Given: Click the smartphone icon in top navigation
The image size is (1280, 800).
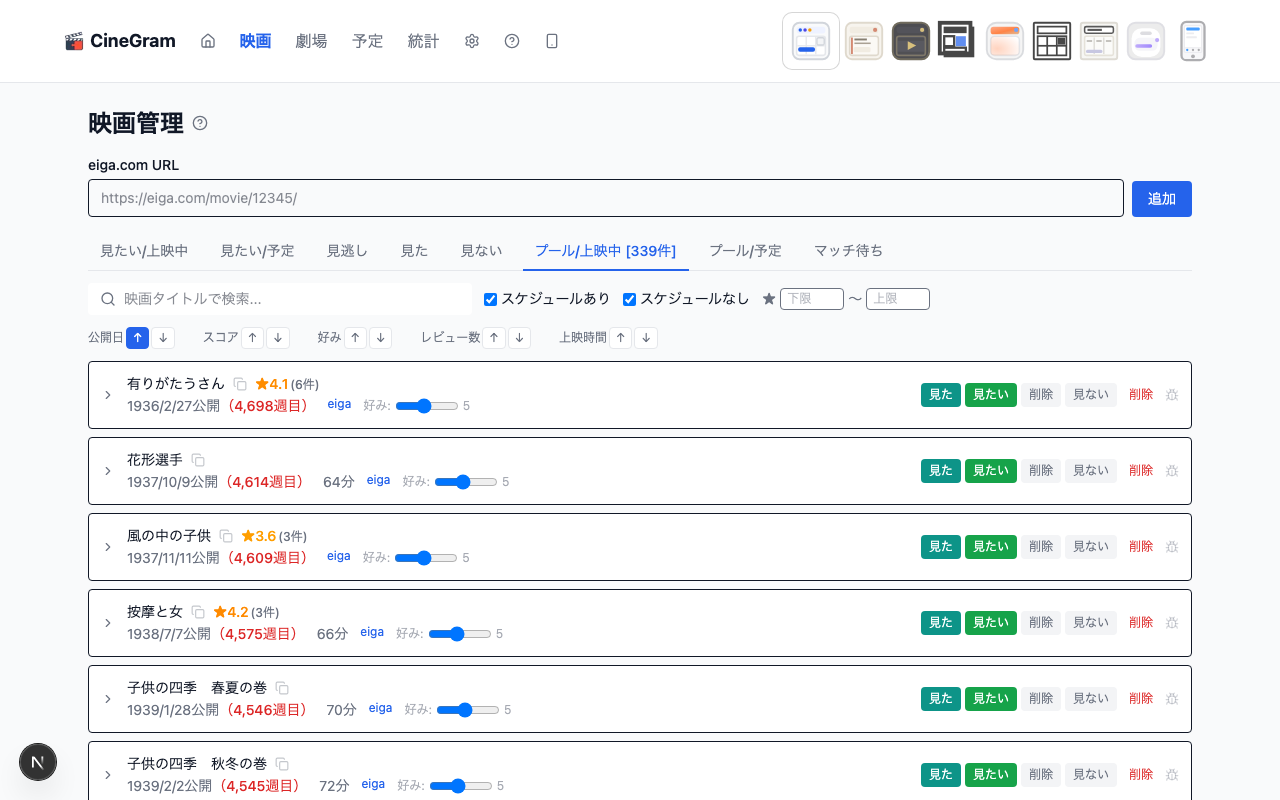Looking at the screenshot, I should [x=552, y=41].
